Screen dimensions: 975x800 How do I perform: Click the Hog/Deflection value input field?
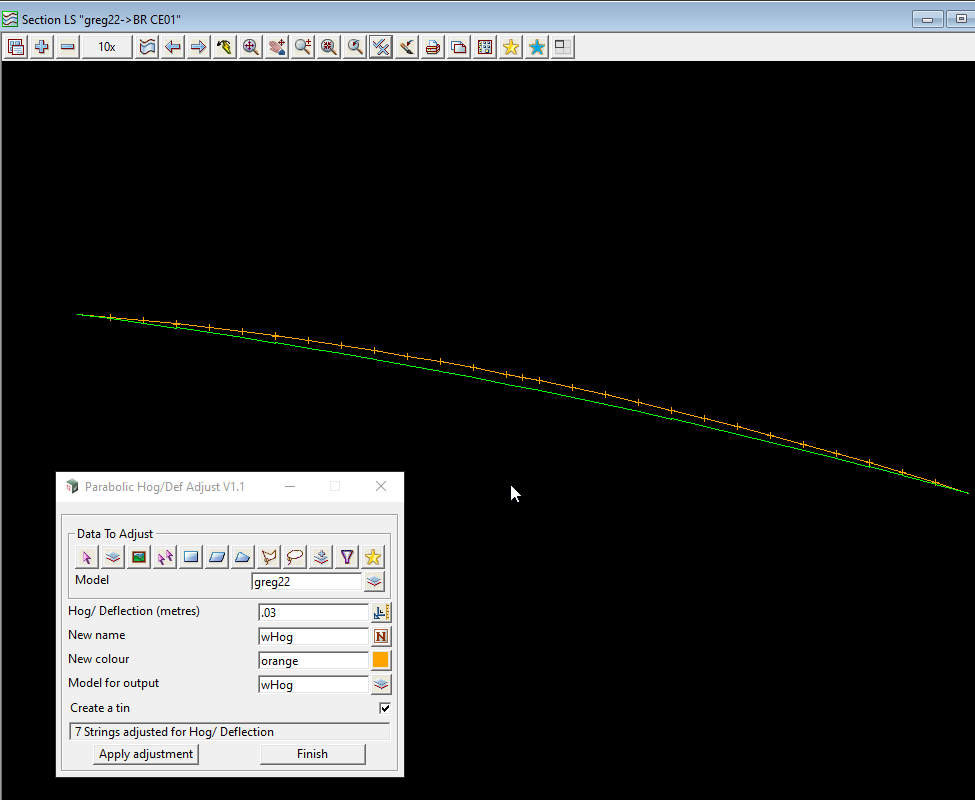point(313,612)
